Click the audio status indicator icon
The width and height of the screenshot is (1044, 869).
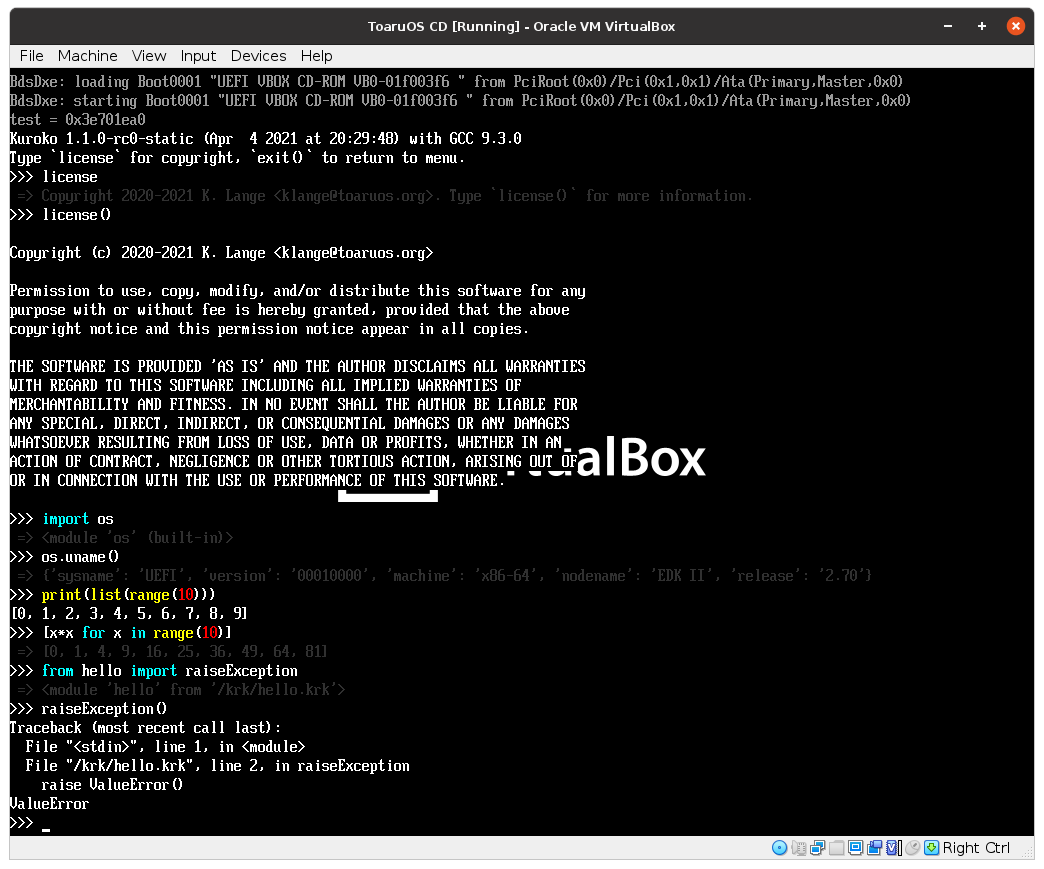799,848
